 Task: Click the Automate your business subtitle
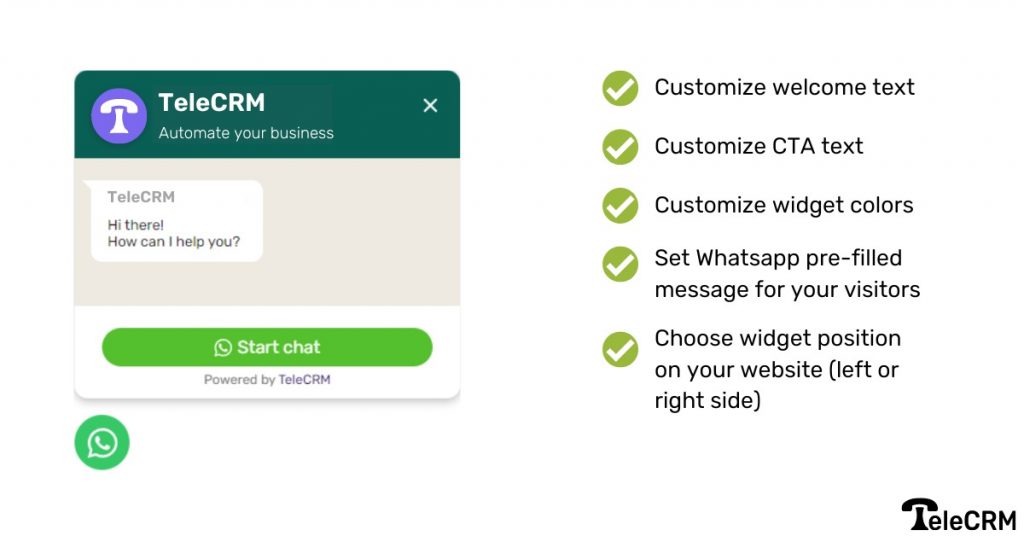(x=246, y=133)
